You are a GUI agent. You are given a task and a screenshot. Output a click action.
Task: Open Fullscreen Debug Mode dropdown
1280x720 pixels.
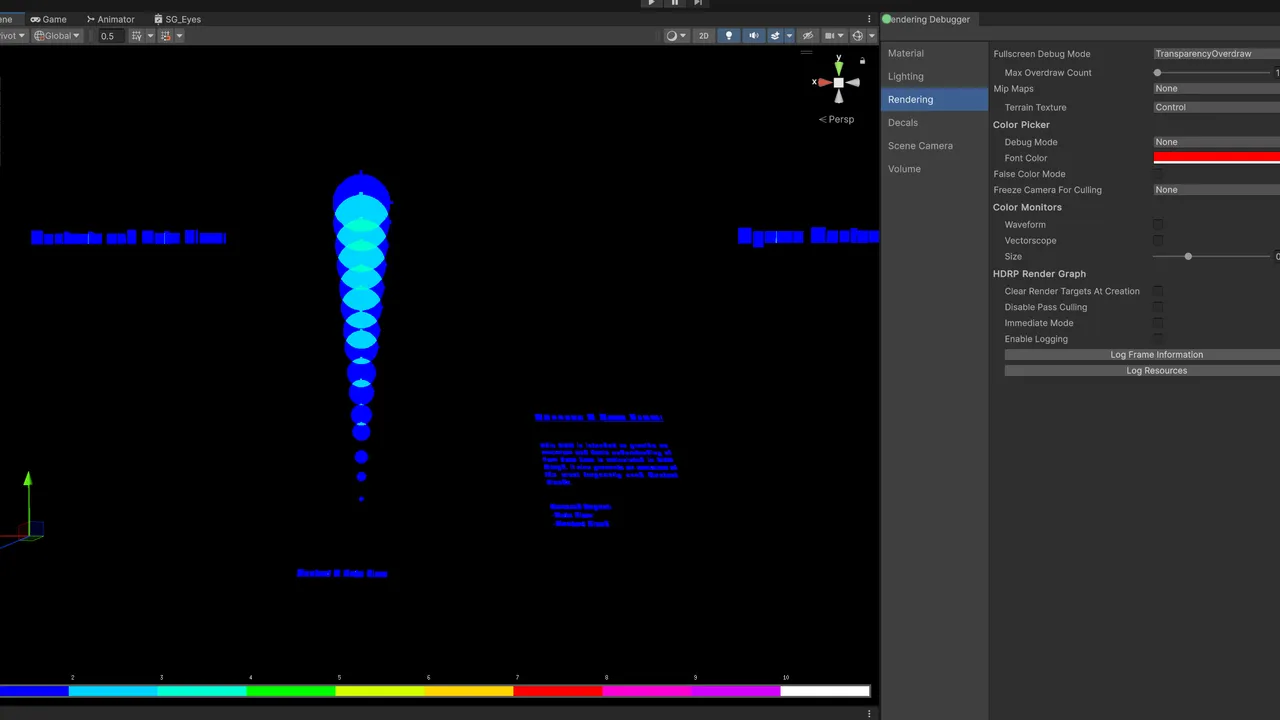[x=1216, y=54]
